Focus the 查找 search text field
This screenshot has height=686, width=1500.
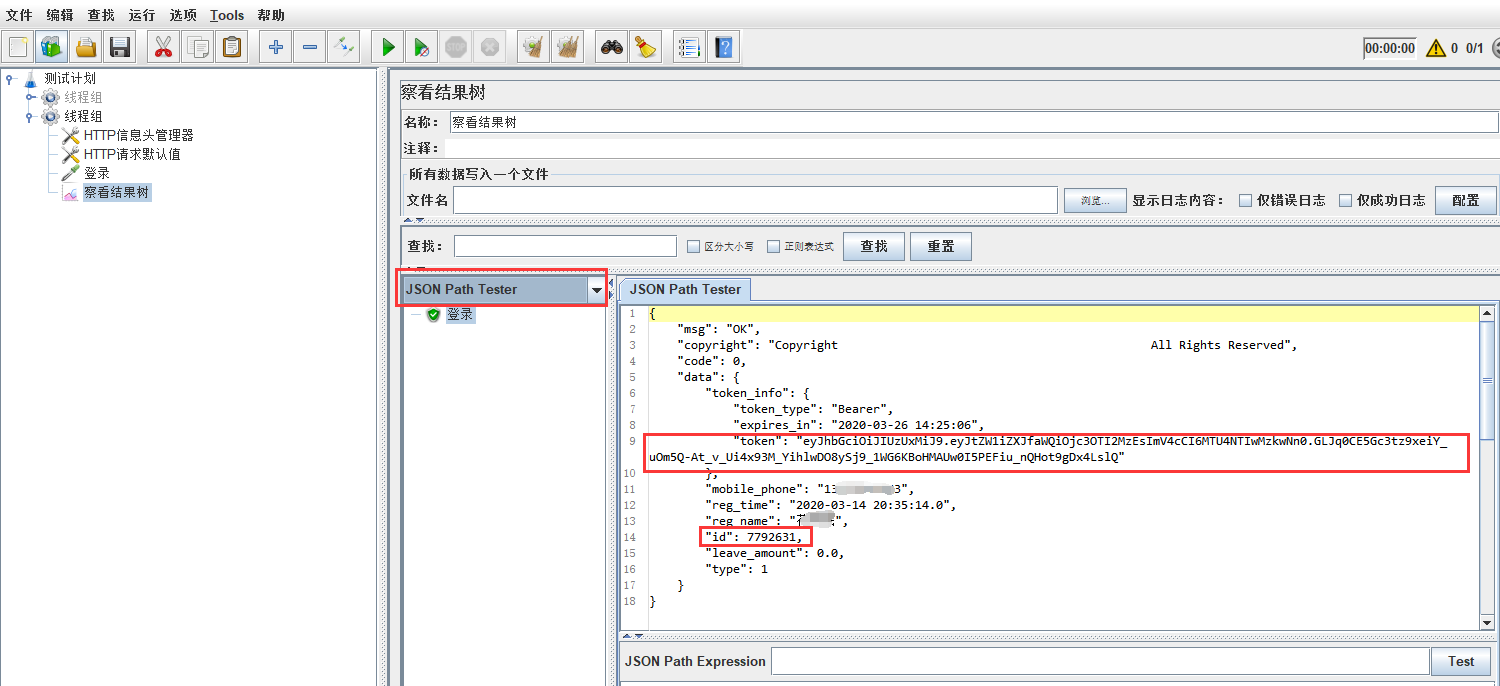565,246
